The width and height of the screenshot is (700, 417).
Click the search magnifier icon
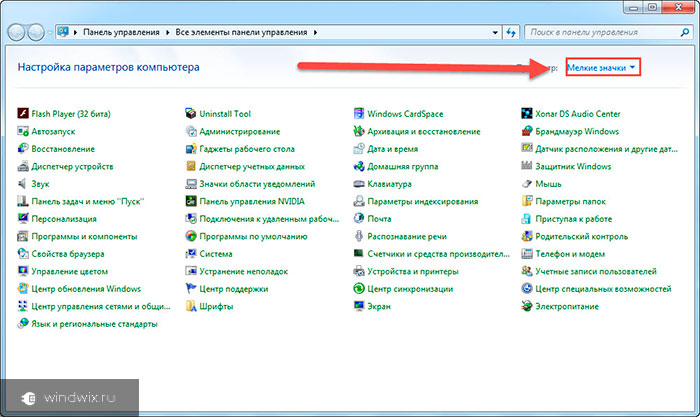point(684,32)
